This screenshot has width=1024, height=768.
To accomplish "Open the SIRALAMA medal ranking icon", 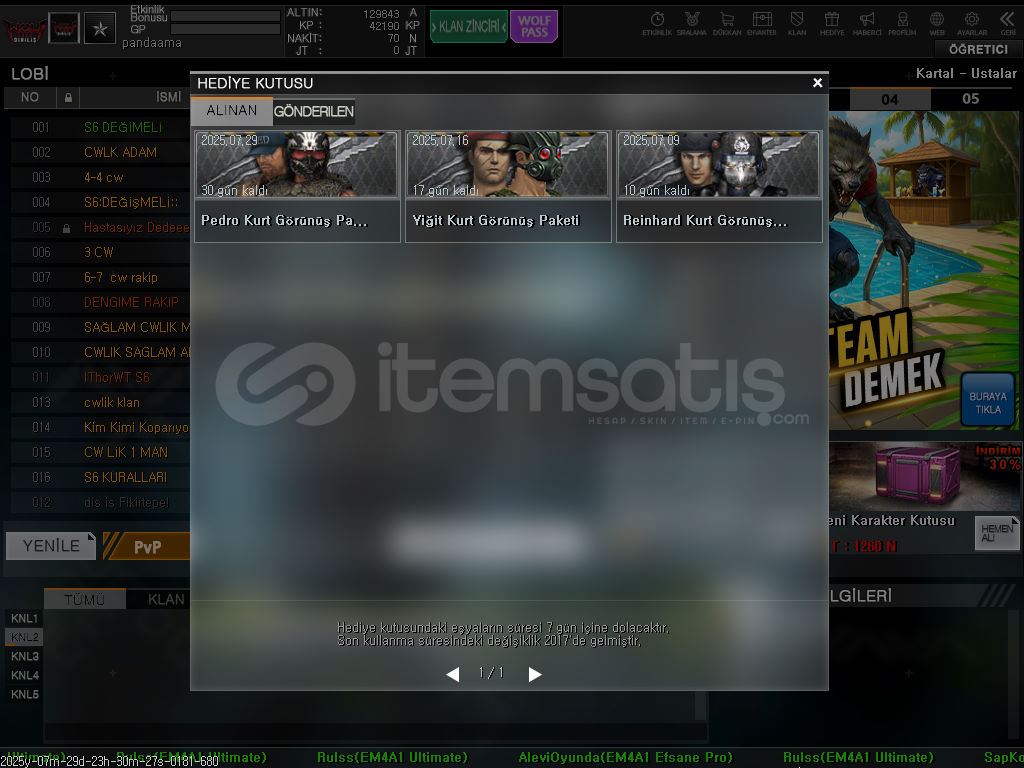I will point(692,24).
